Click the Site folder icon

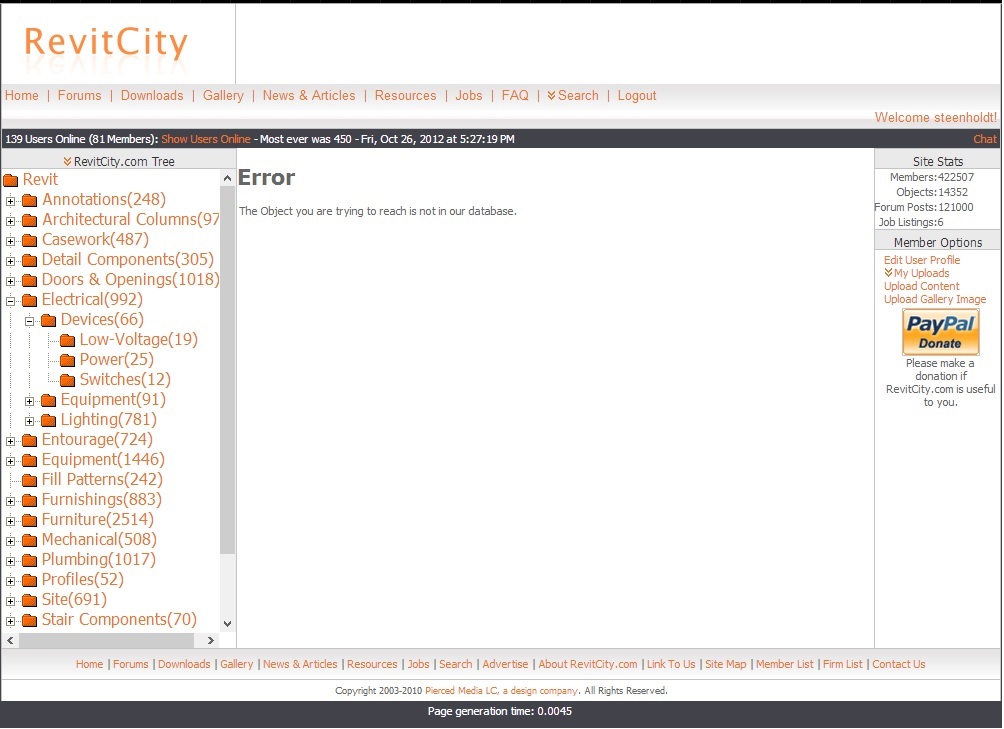coord(29,600)
